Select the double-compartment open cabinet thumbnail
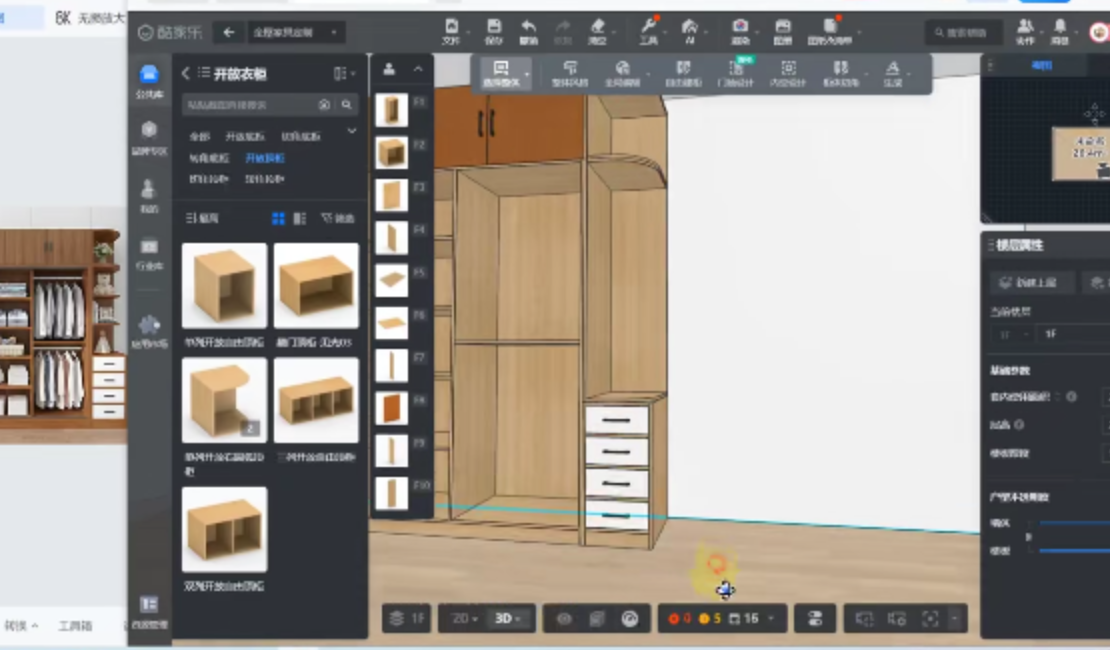The height and width of the screenshot is (650, 1110). tap(224, 530)
